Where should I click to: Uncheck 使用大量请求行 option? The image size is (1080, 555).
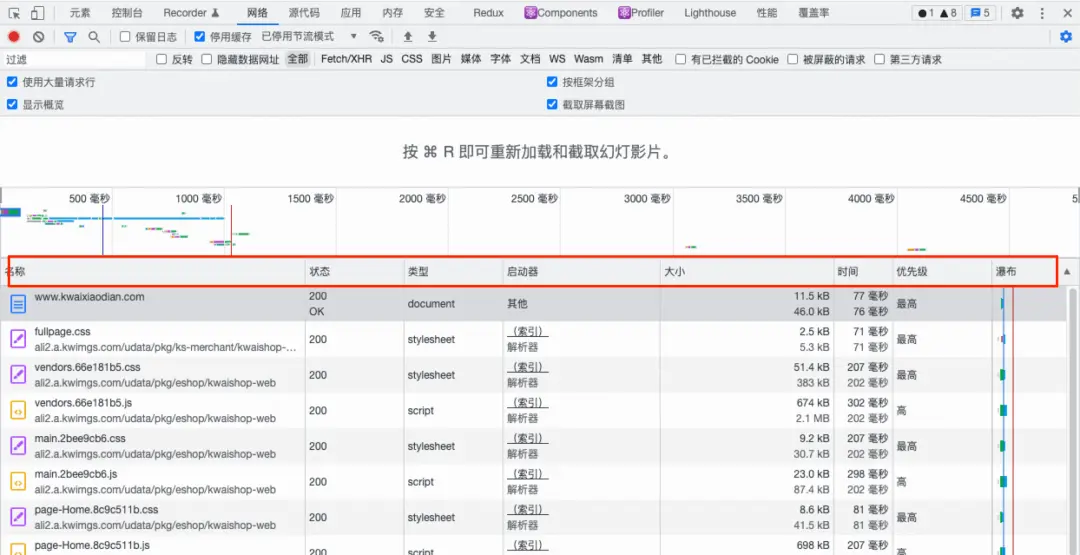pos(12,82)
